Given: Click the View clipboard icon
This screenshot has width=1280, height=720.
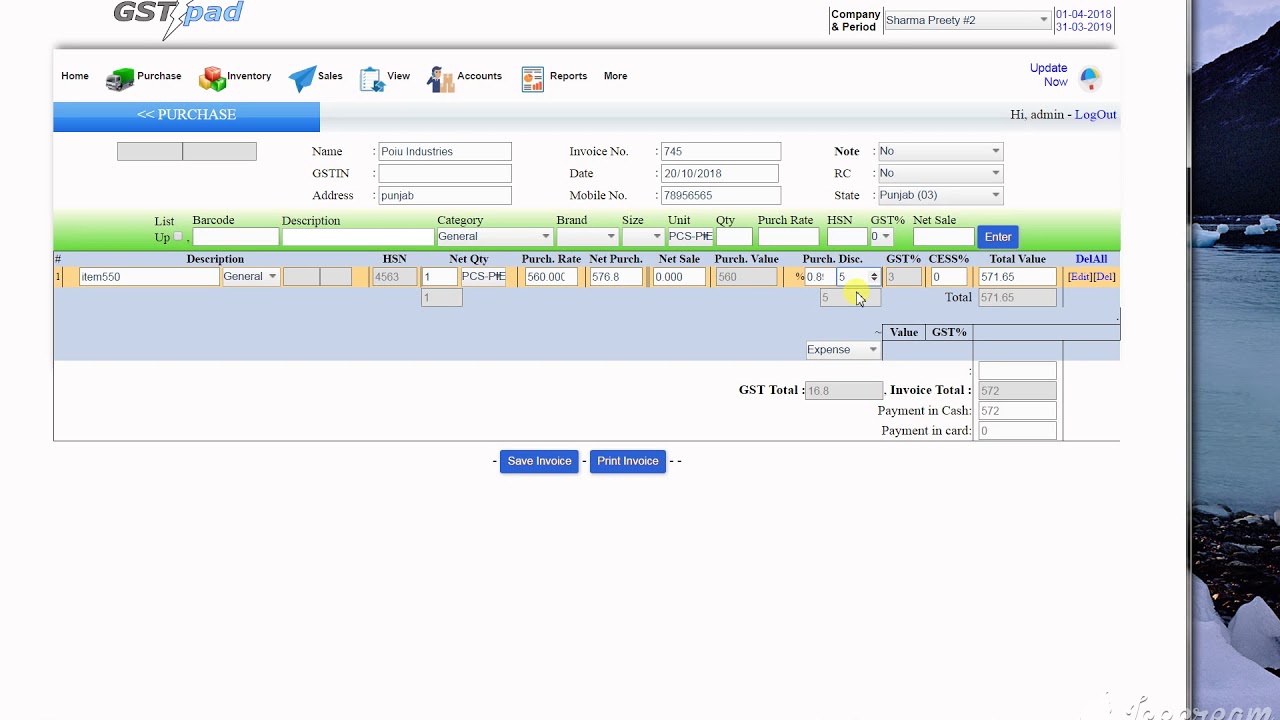Looking at the screenshot, I should (372, 79).
